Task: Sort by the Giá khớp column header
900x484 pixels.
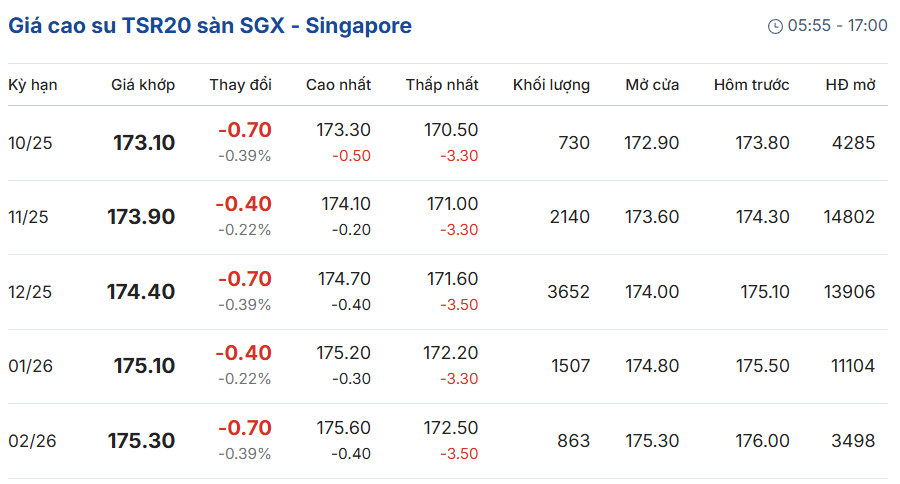Action: 143,85
